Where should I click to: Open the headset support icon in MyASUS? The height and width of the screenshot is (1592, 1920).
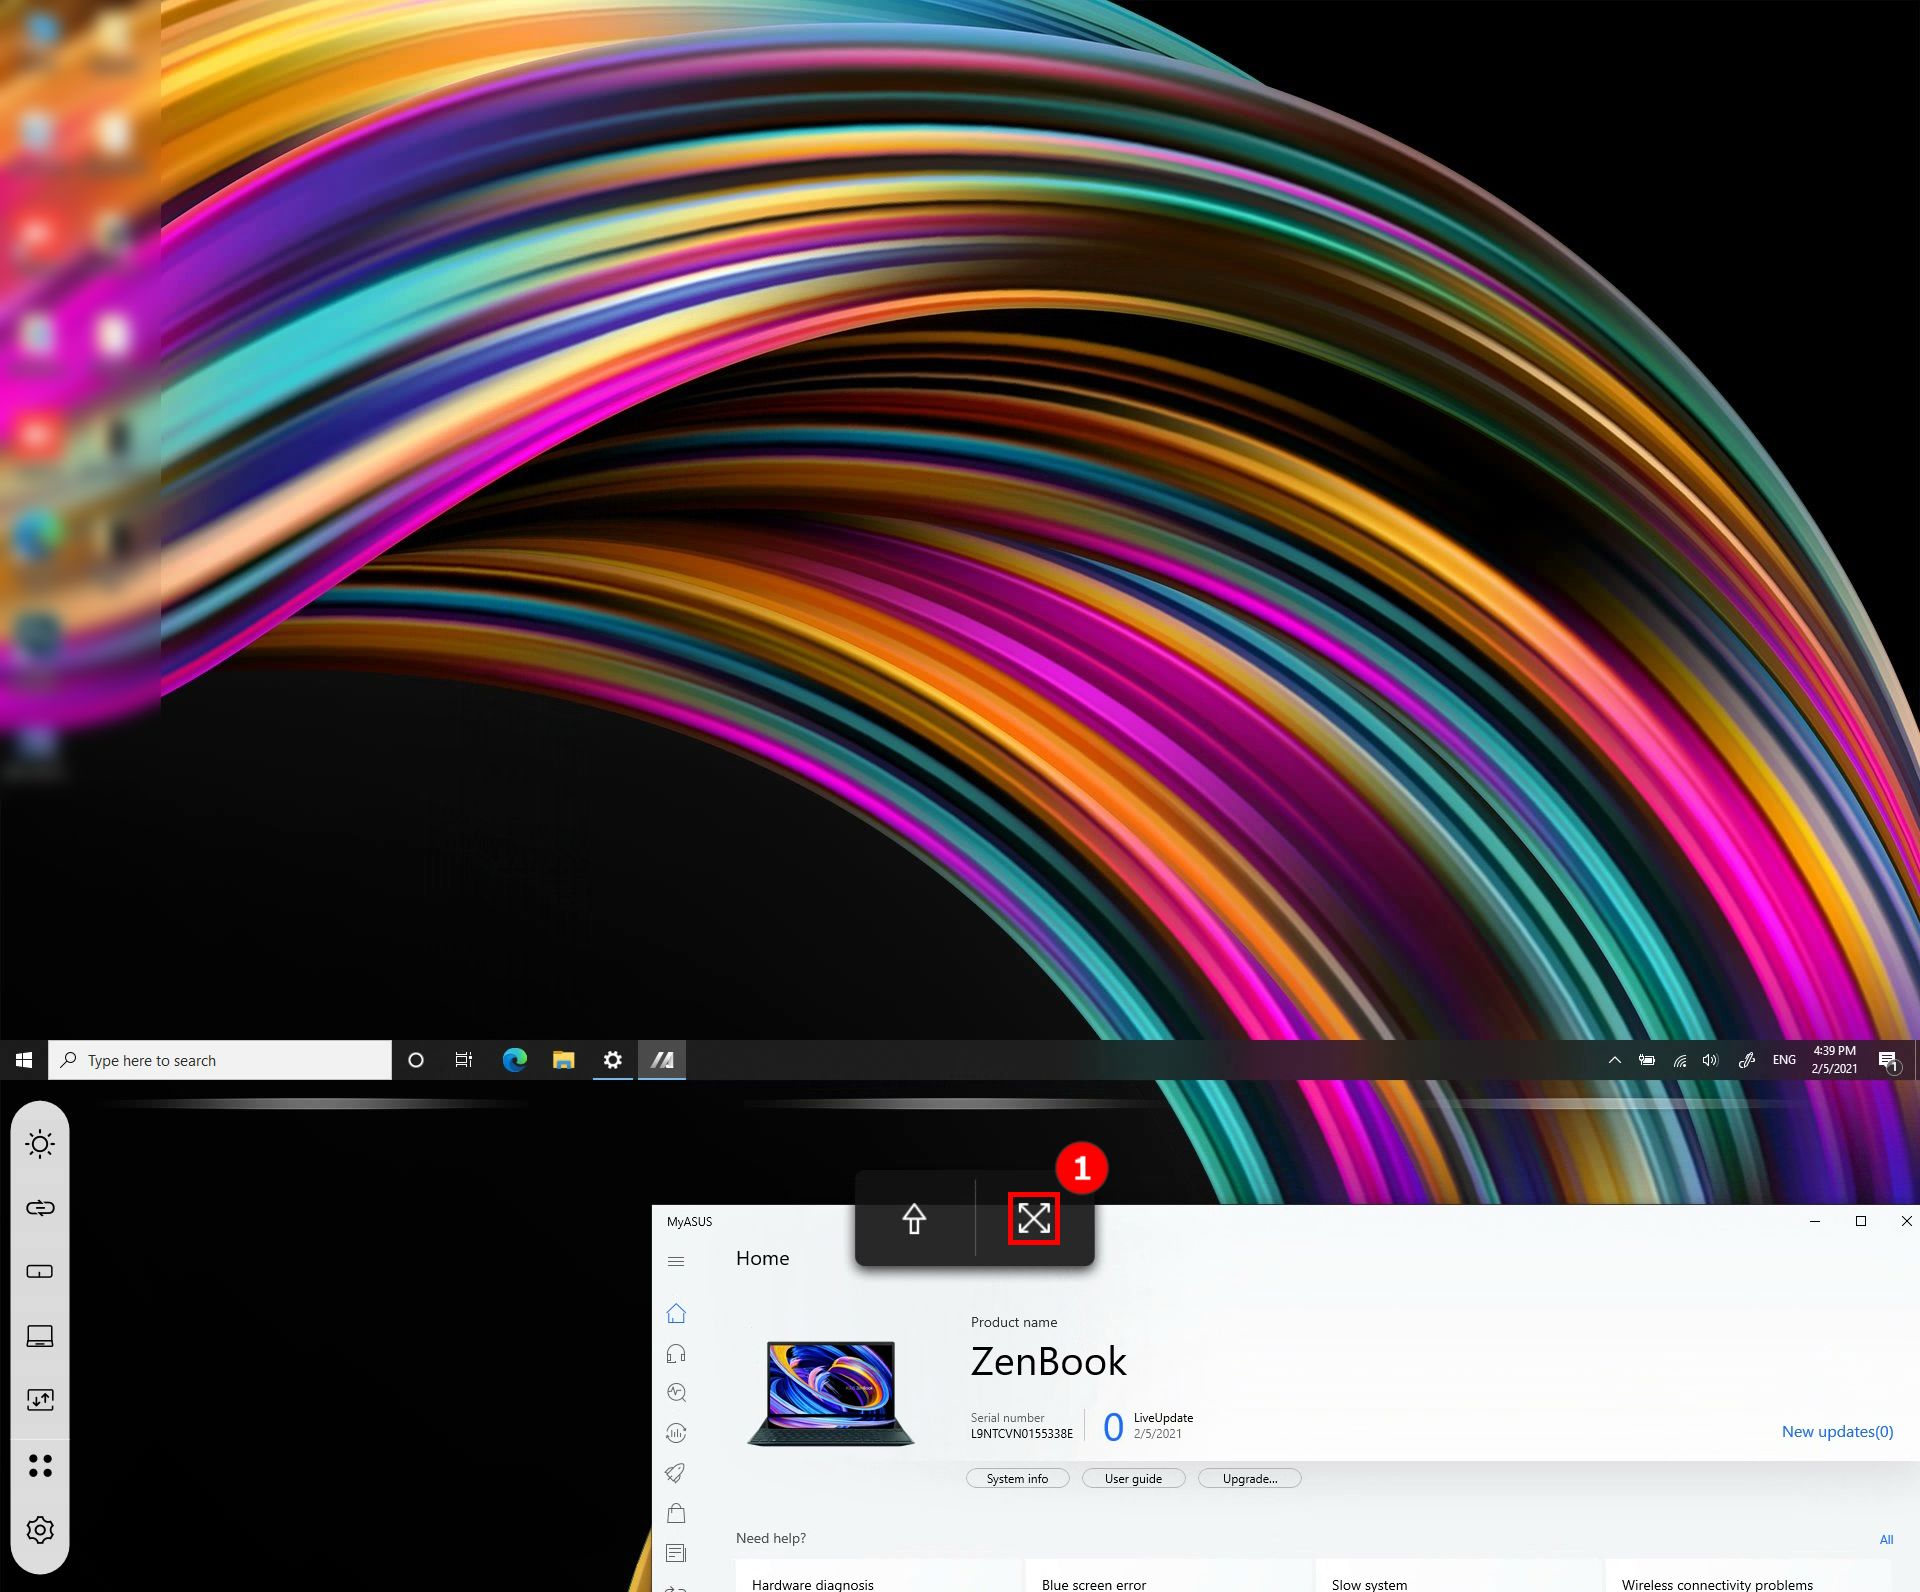pyautogui.click(x=676, y=1353)
